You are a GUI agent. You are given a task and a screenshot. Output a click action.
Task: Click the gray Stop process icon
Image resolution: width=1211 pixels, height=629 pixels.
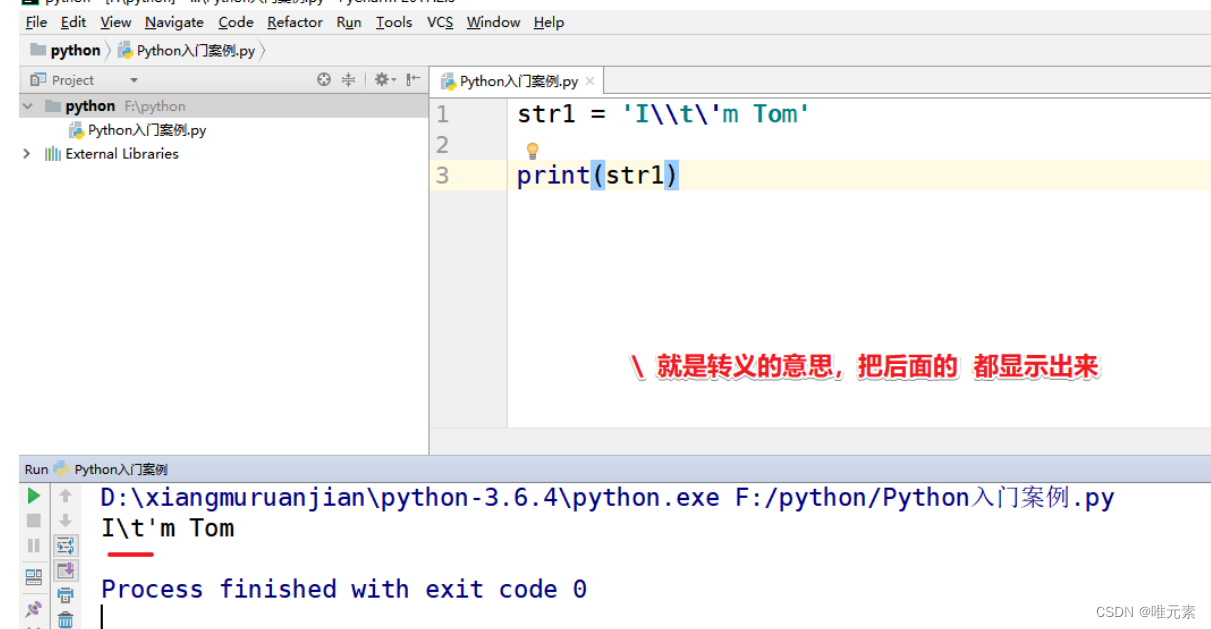point(34,520)
